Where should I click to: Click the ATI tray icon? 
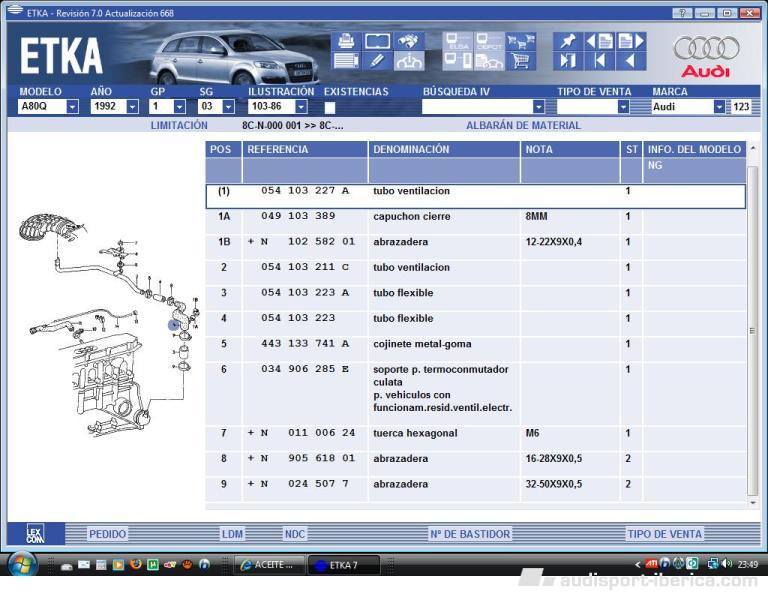click(651, 564)
